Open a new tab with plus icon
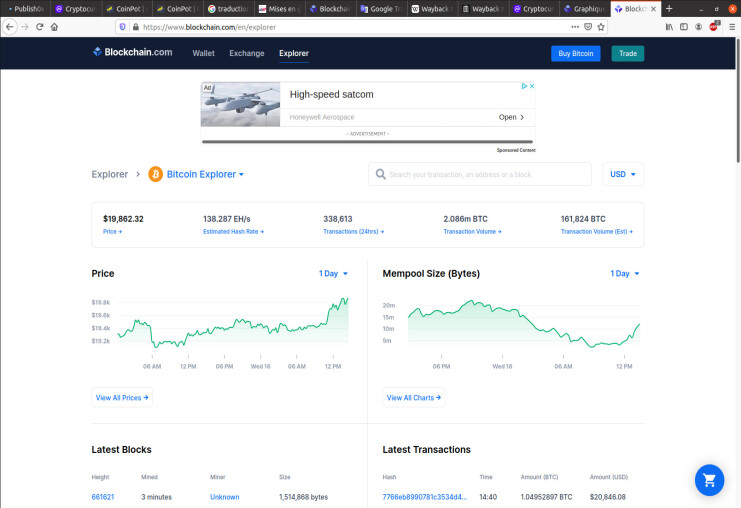Viewport: 741px width, 508px height. (x=669, y=9)
